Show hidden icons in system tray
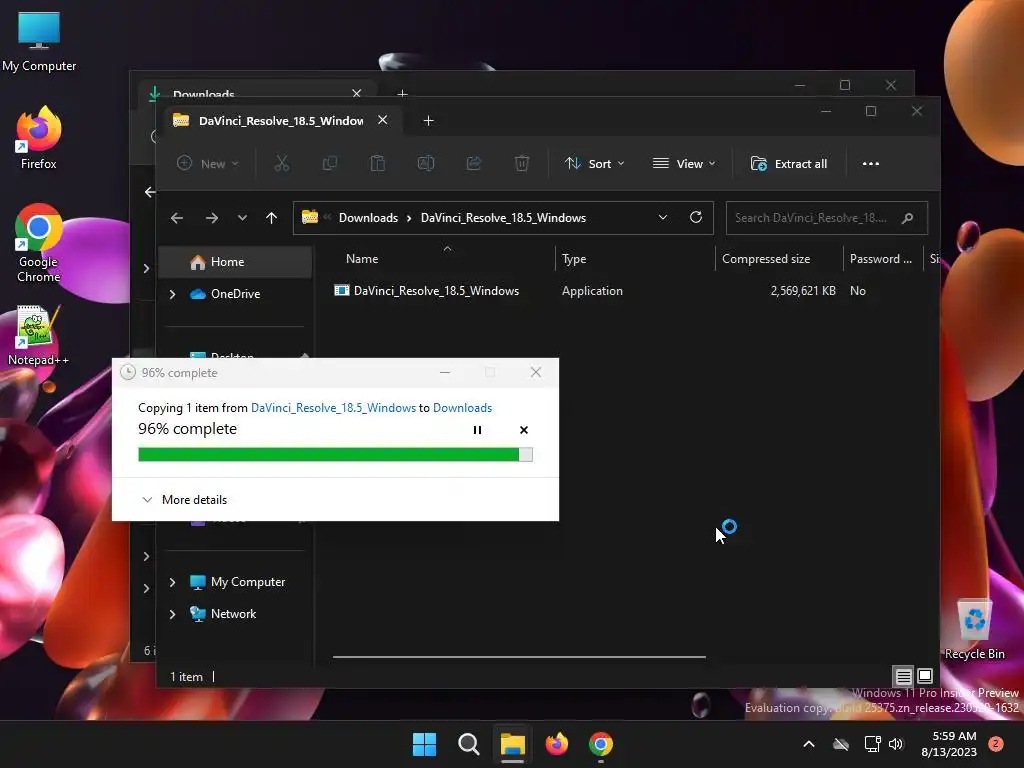The width and height of the screenshot is (1024, 768). tap(808, 744)
